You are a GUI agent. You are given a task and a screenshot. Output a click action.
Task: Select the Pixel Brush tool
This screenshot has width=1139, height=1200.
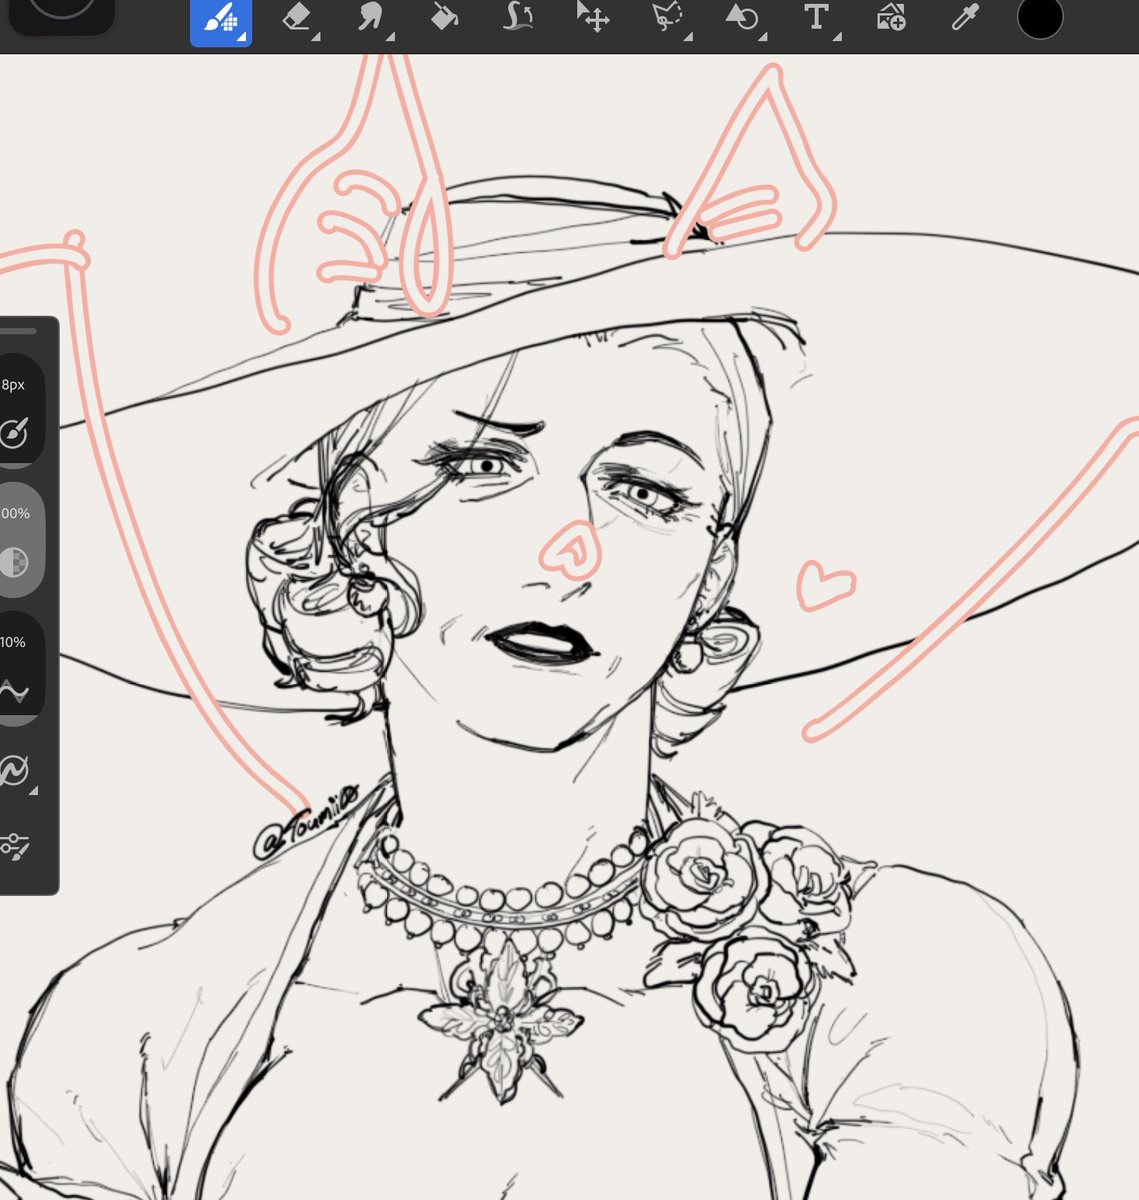(221, 21)
